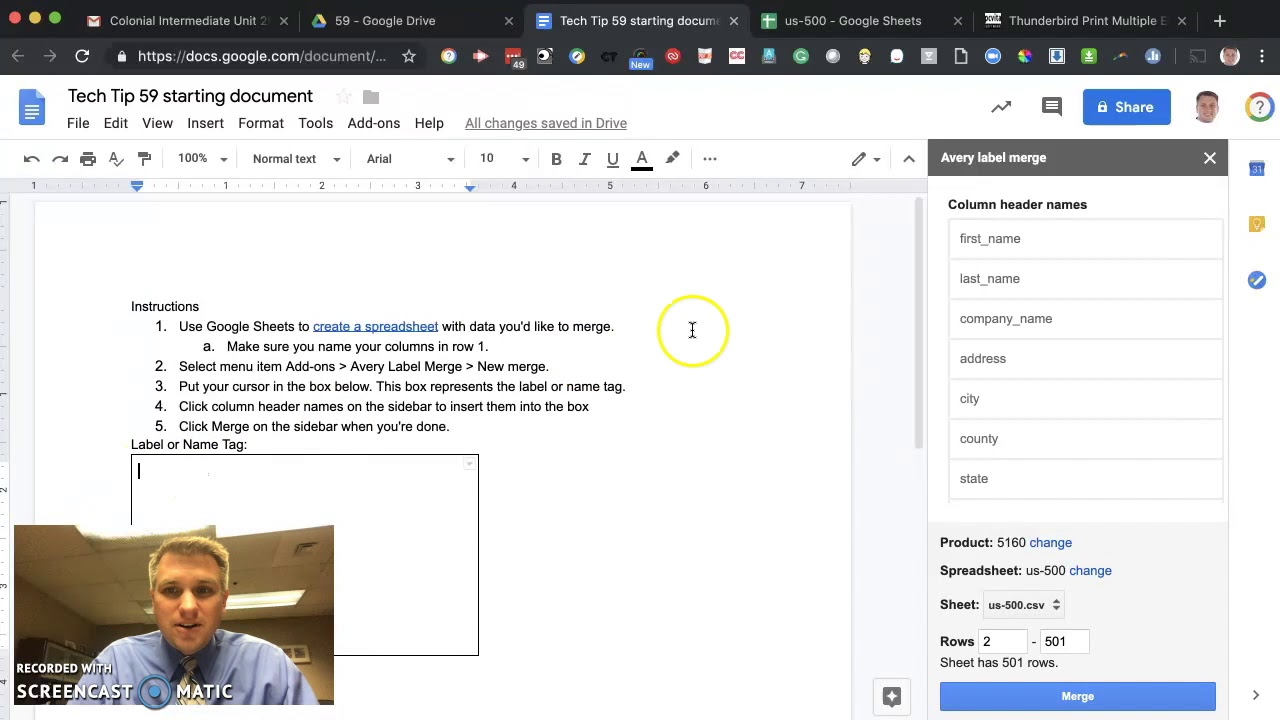
Task: Click the blue Merge button
Action: tap(1078, 697)
